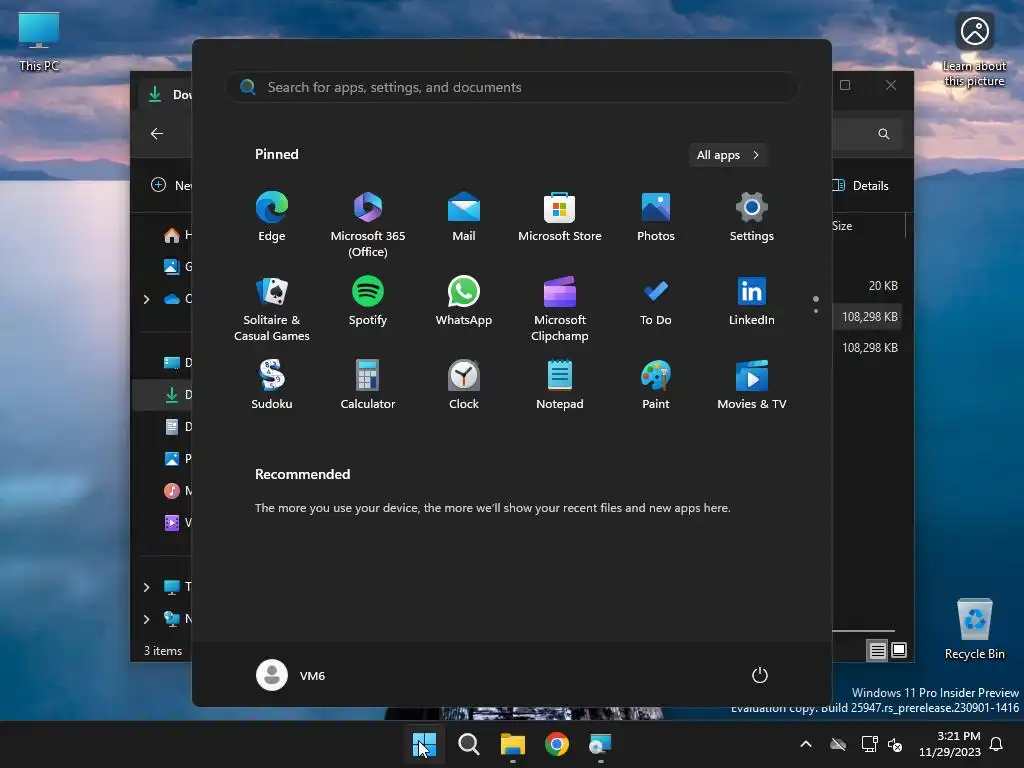Switch File Explorer to details view
1024x768 pixels.
pyautogui.click(x=877, y=650)
